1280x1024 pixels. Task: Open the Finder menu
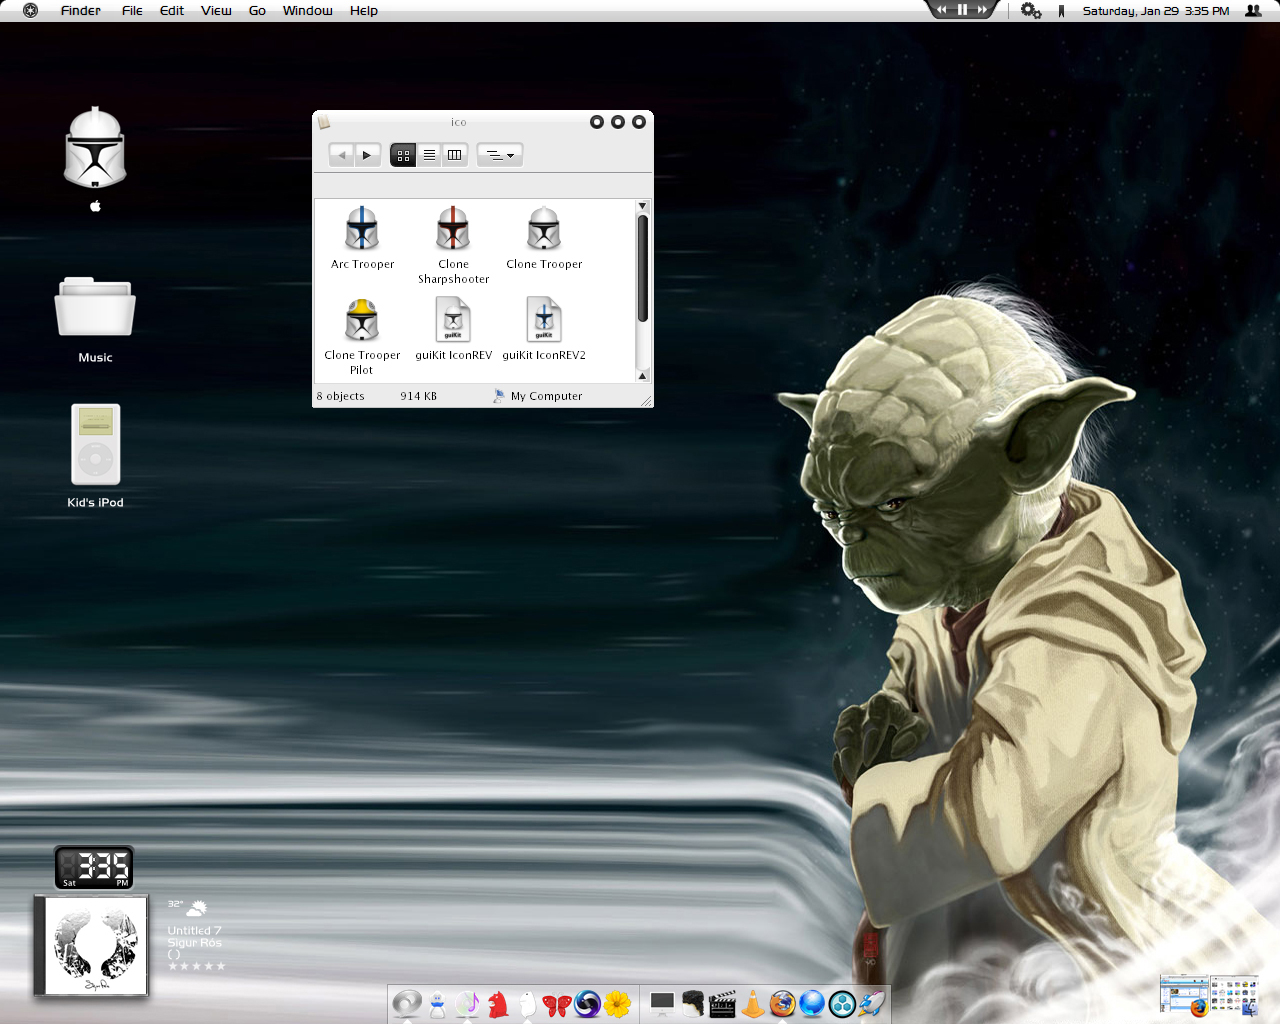(80, 11)
